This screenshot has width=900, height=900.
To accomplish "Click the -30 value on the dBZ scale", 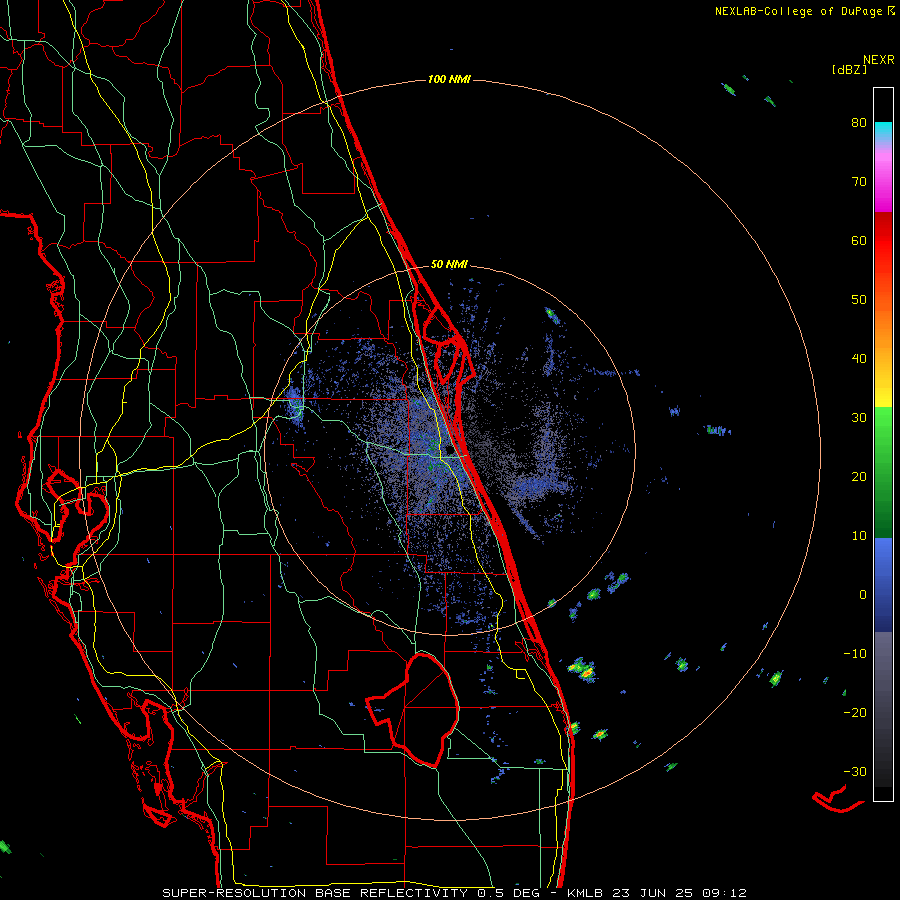I will [855, 772].
